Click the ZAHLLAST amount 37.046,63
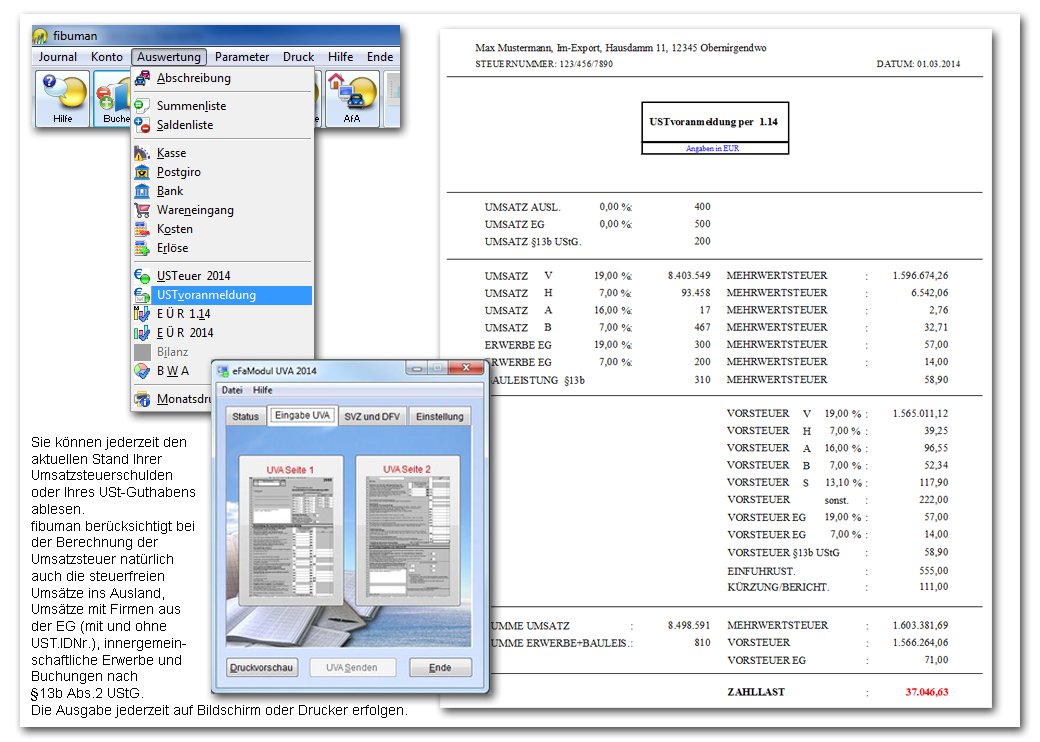Image resolution: width=1040 pixels, height=742 pixels. [x=927, y=692]
